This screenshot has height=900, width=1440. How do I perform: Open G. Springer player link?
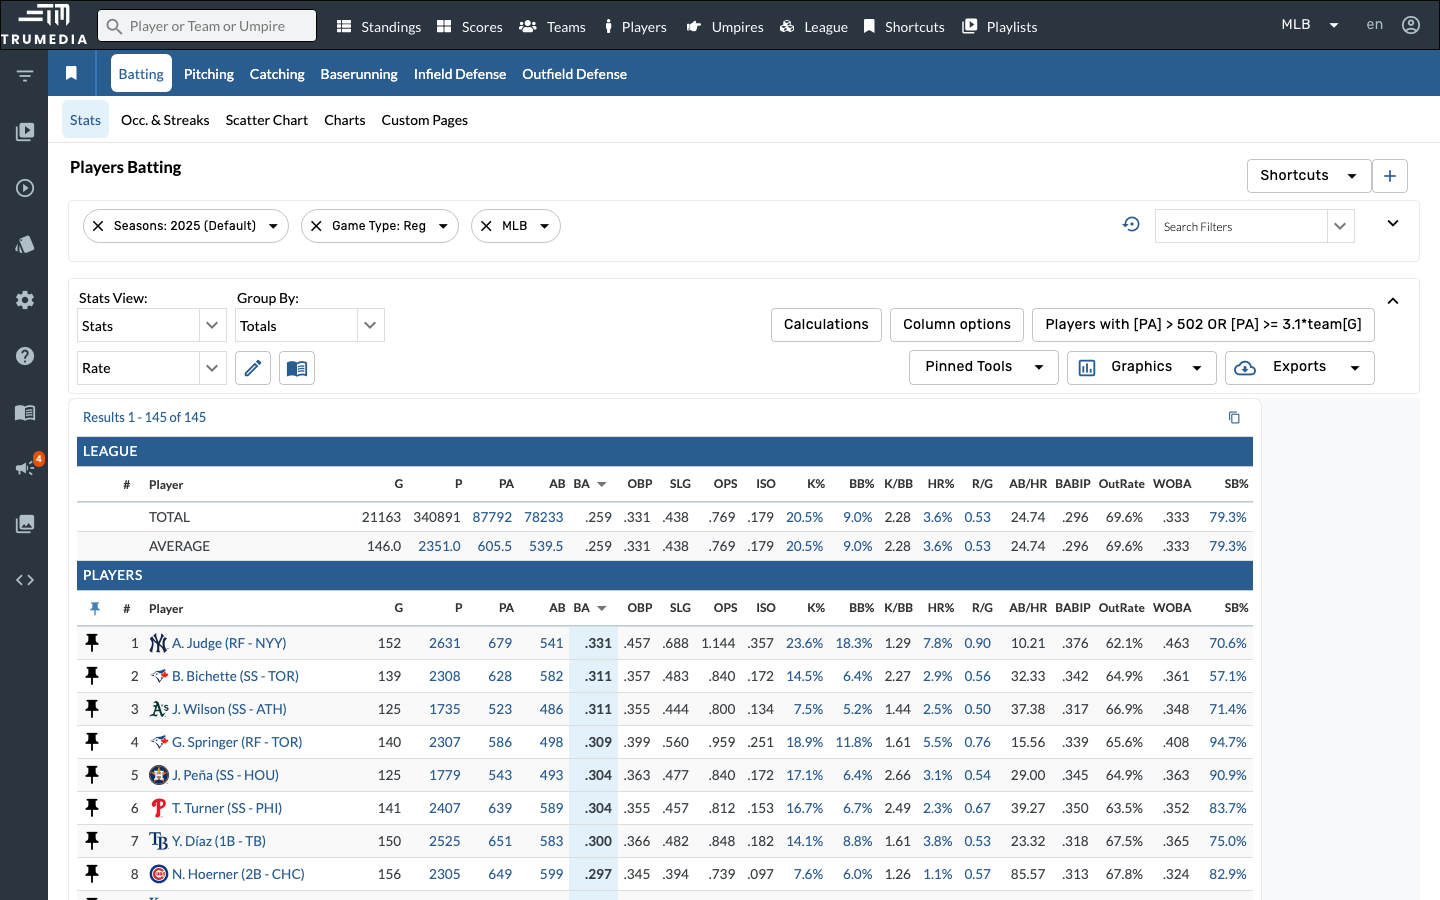tap(237, 742)
